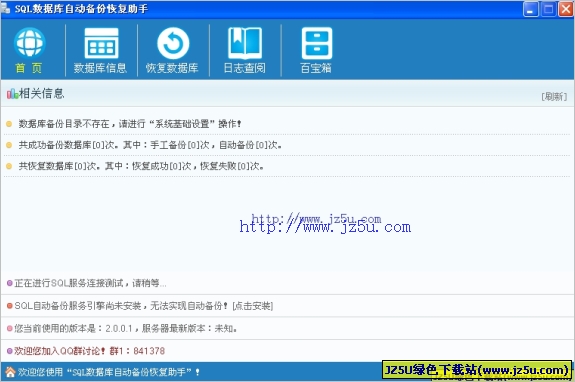This screenshot has height=382, width=575.
Task: Minimize the window
Action: (531, 9)
